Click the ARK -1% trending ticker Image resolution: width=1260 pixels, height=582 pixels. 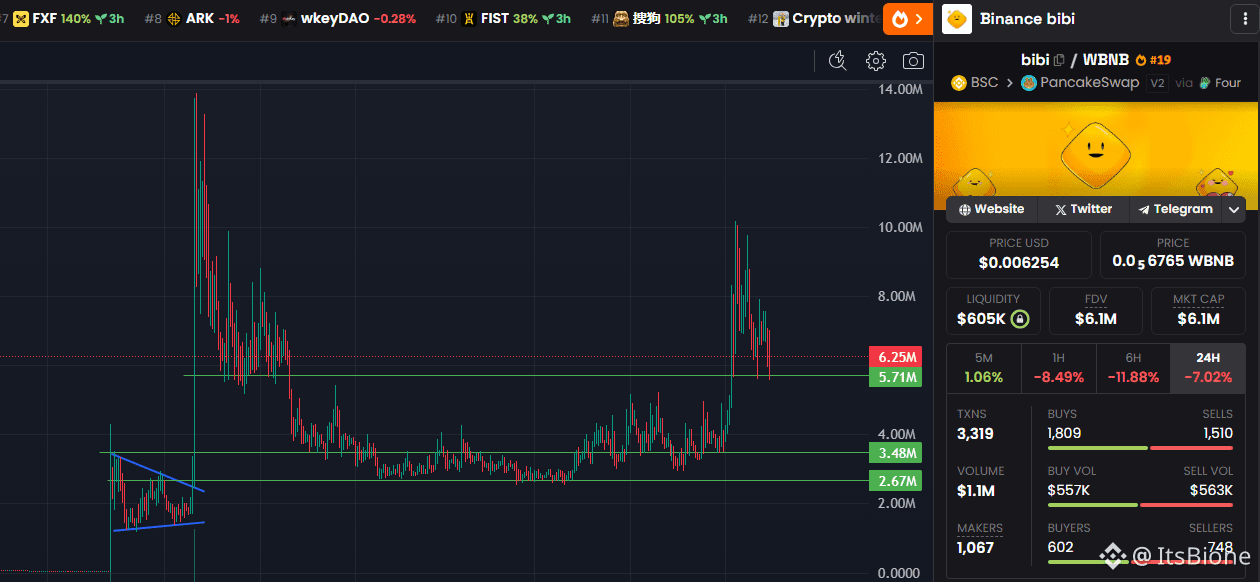192,18
